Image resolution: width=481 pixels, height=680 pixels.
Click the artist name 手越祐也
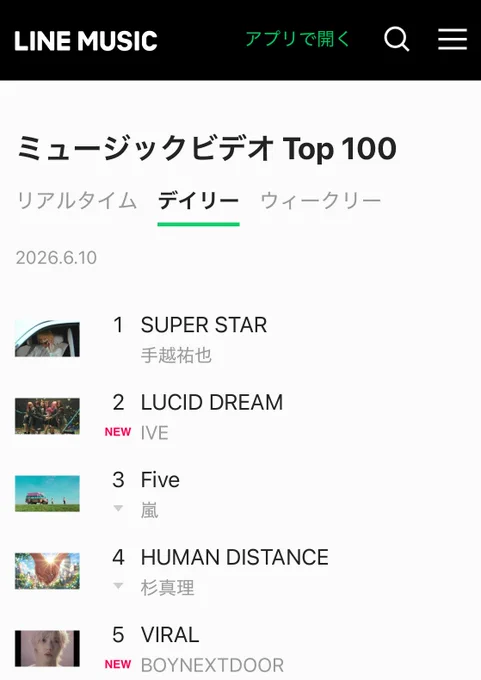176,355
